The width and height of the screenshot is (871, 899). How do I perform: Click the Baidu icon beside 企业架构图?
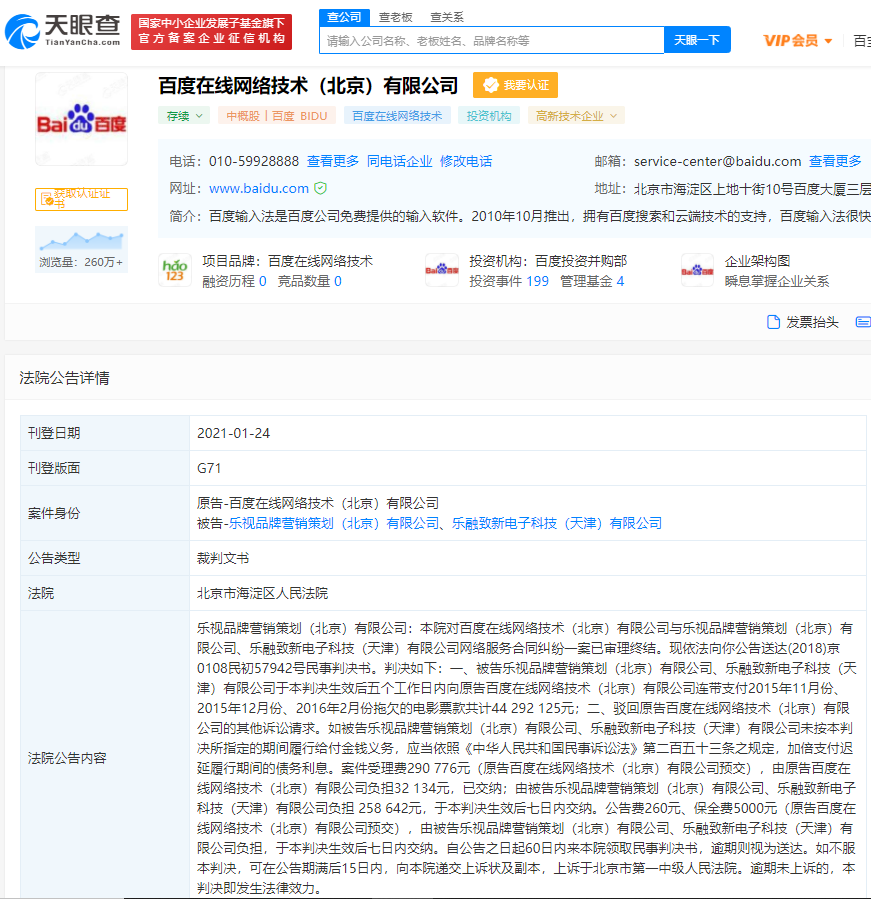pos(697,270)
